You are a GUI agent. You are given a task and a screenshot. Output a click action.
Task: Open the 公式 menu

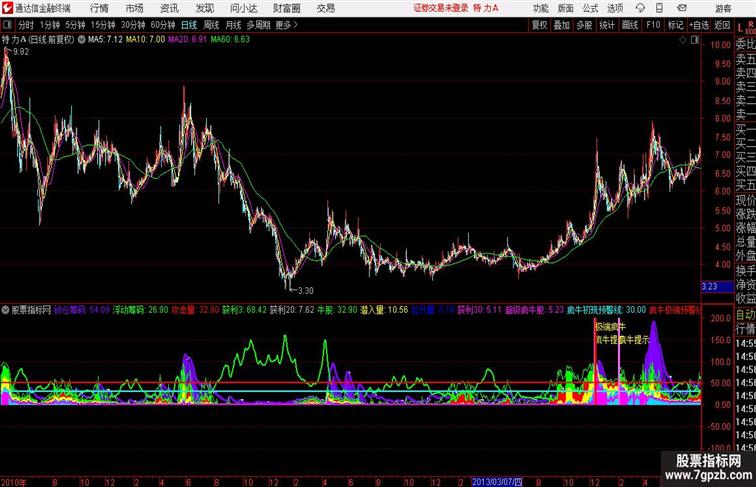click(590, 8)
